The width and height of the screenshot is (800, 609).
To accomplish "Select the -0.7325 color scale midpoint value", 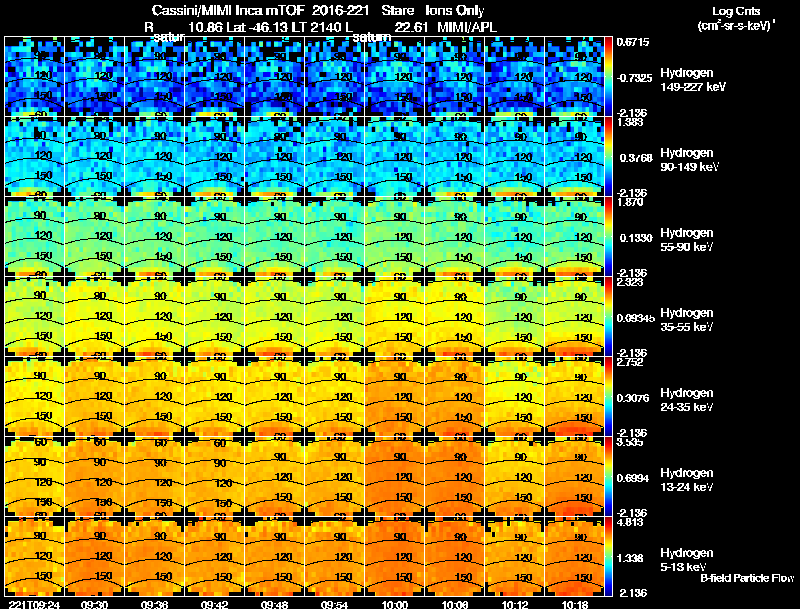I will [634, 78].
